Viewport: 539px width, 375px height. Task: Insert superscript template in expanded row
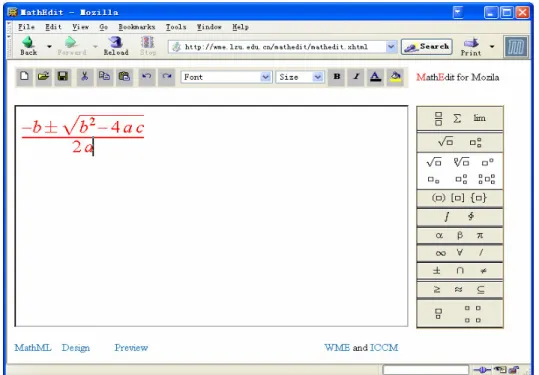coord(487,162)
